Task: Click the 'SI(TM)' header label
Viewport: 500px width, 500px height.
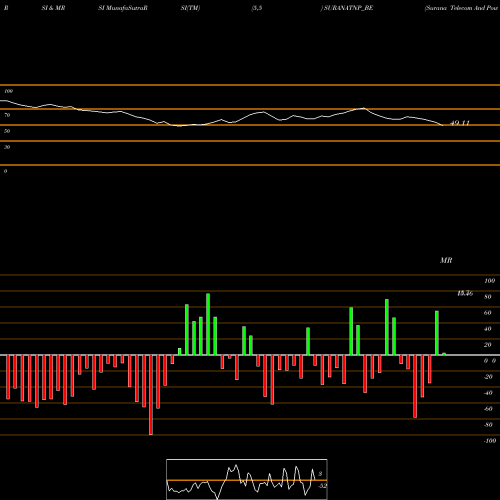Action: pyautogui.click(x=190, y=8)
